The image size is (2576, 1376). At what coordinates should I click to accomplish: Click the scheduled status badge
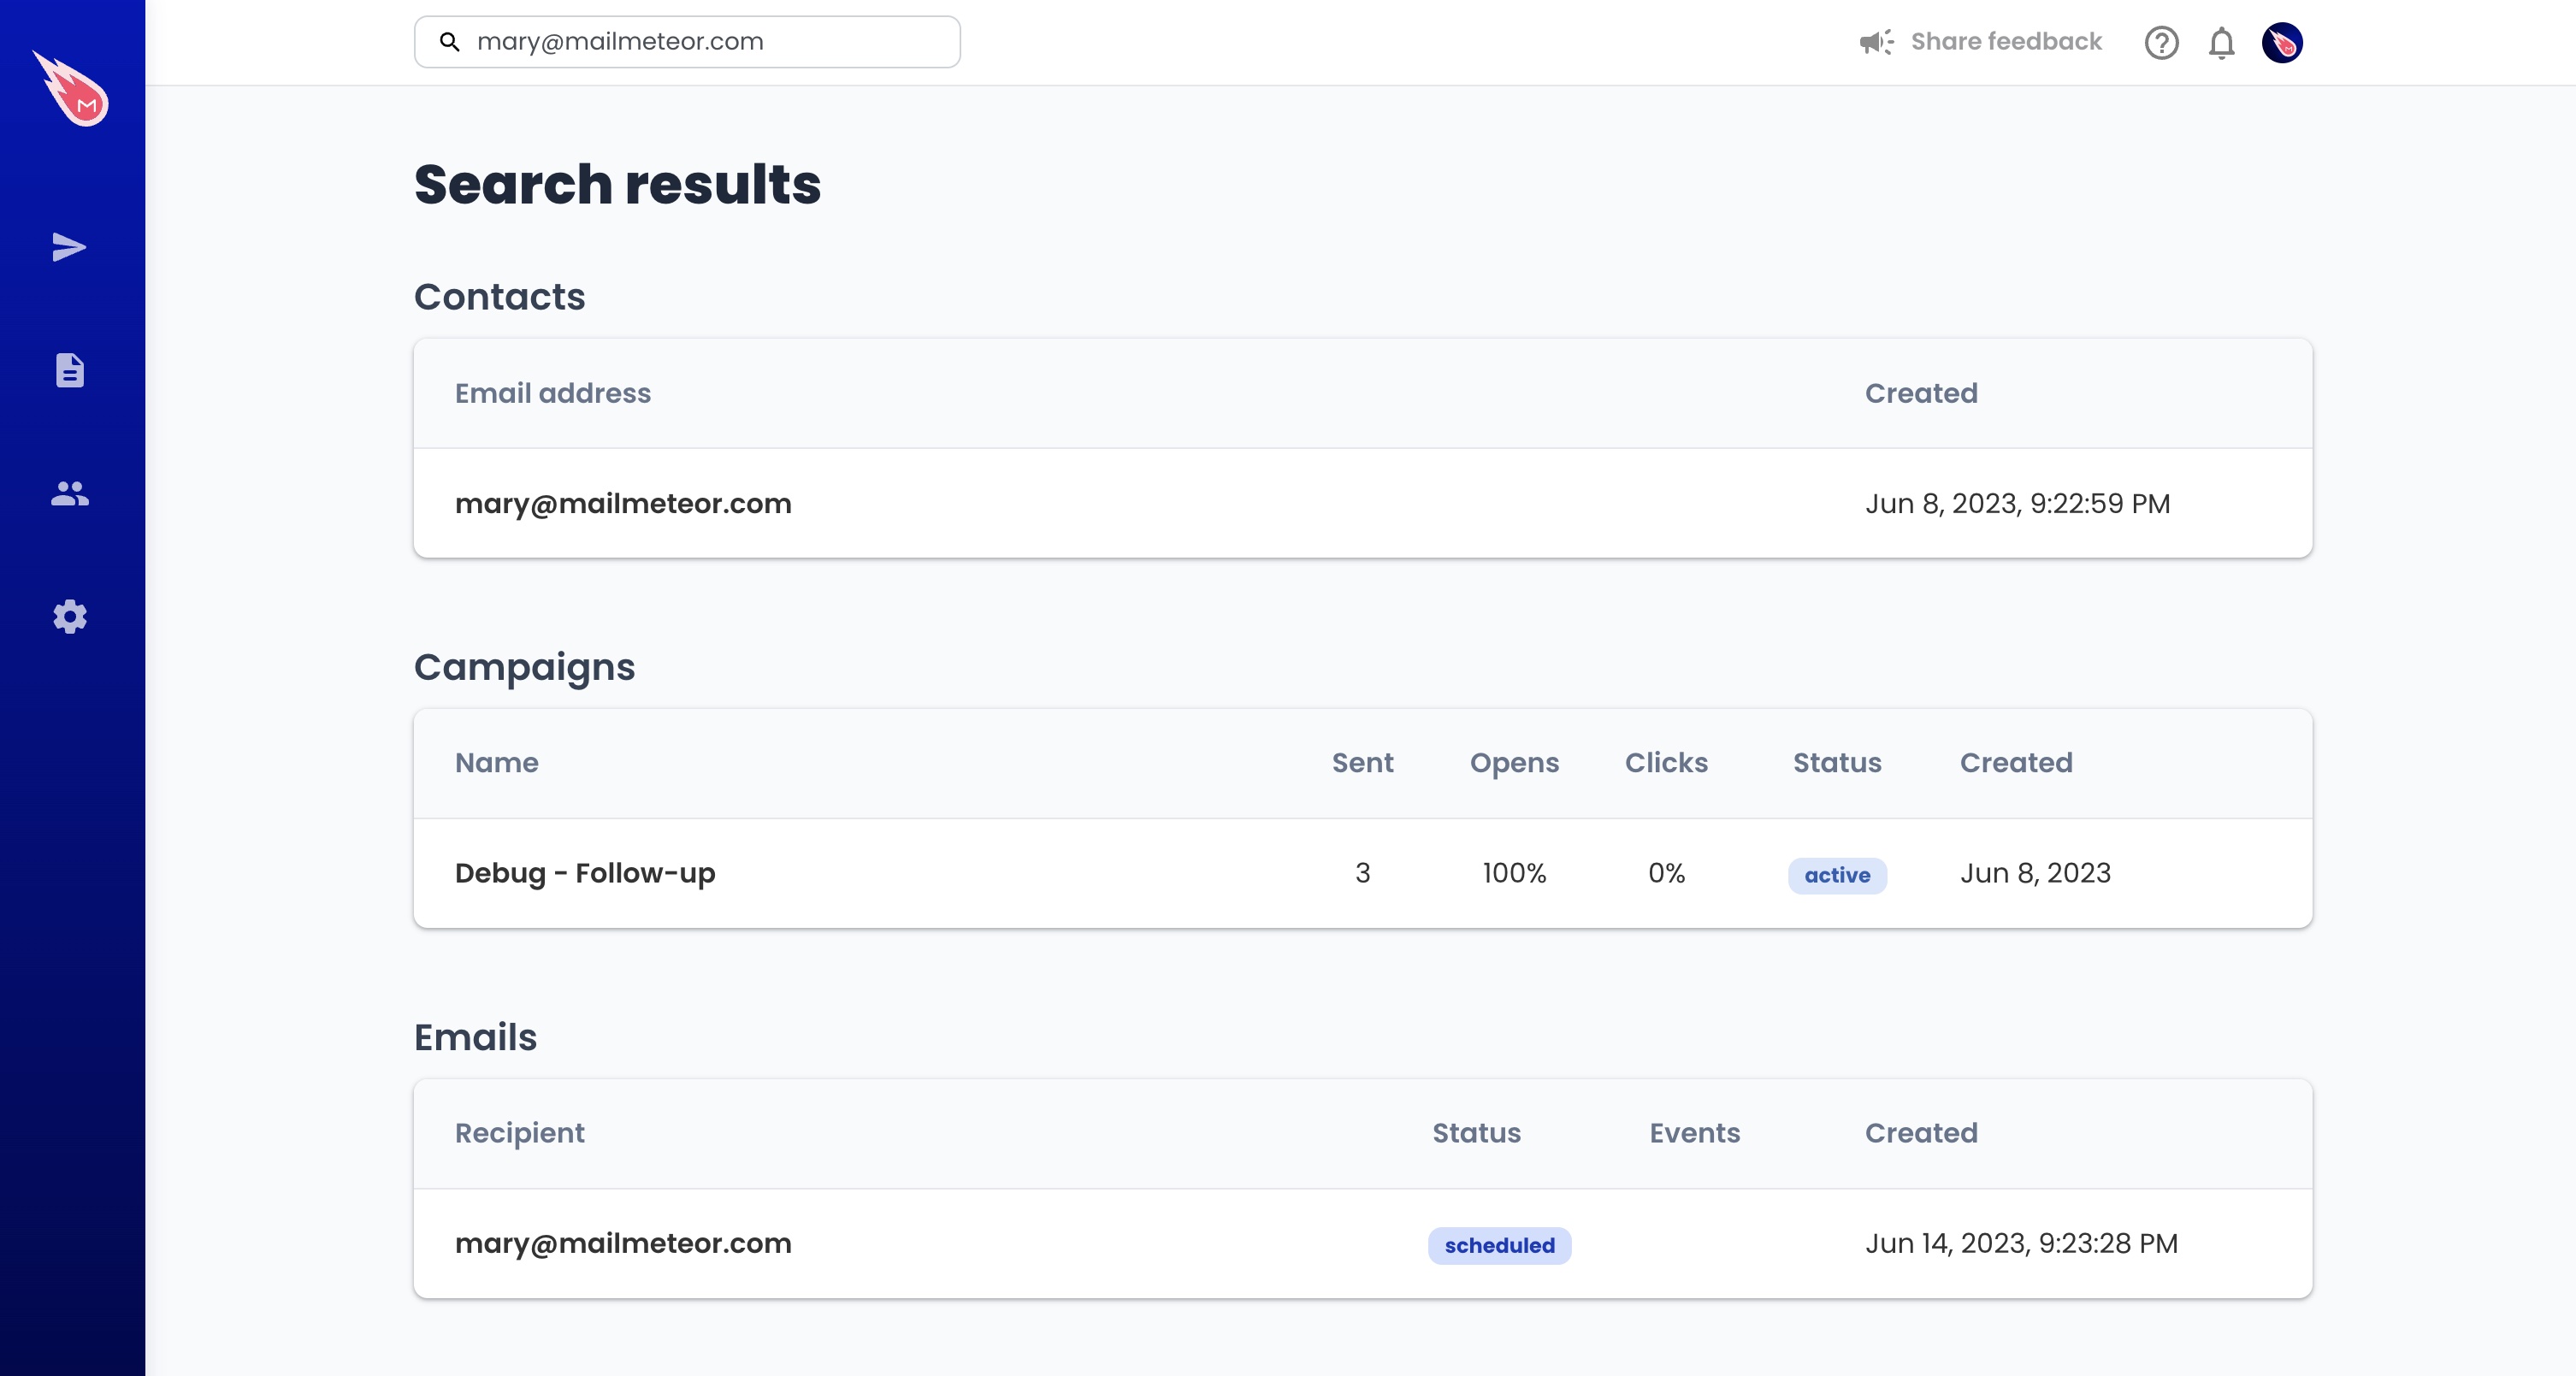[1499, 1245]
